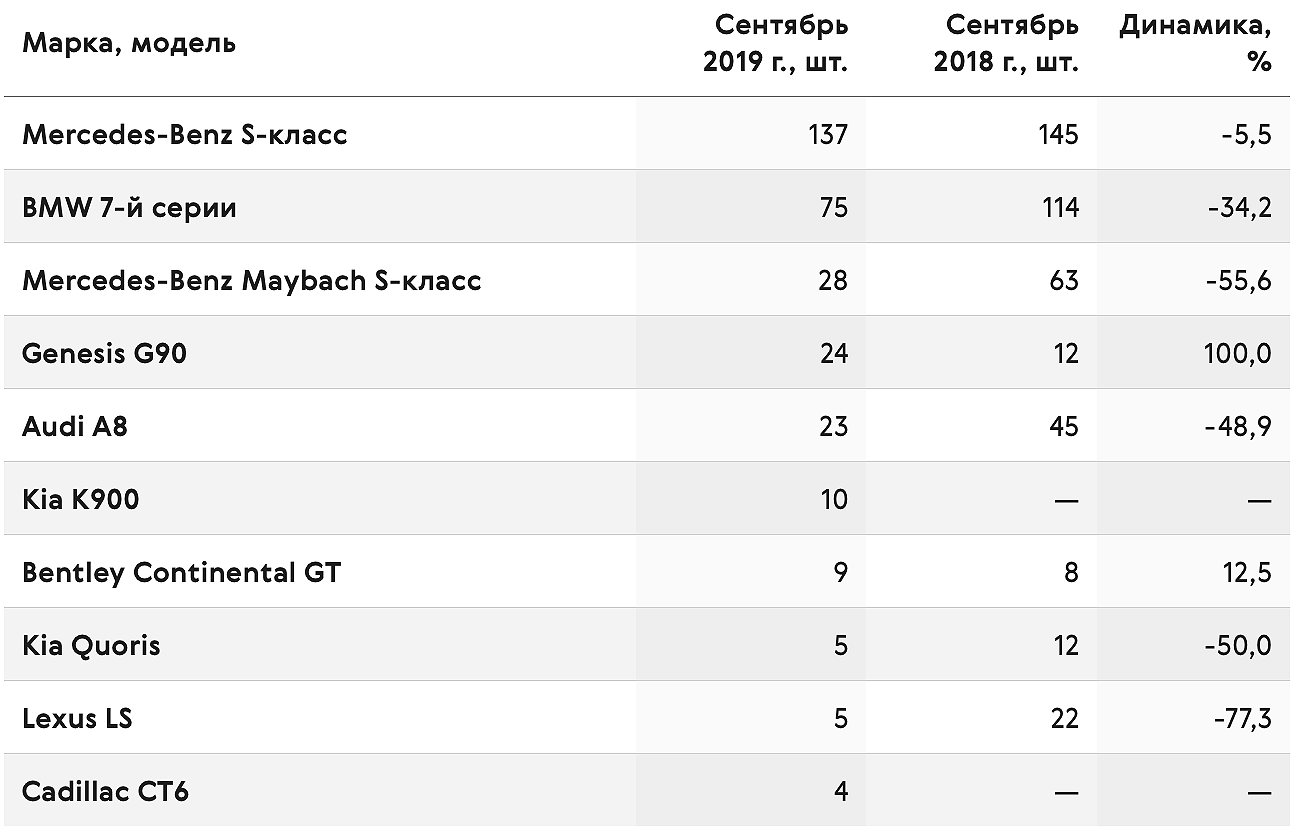Select the Kia Quoris row label
Viewport: 1292px width, 829px height.
click(x=91, y=645)
